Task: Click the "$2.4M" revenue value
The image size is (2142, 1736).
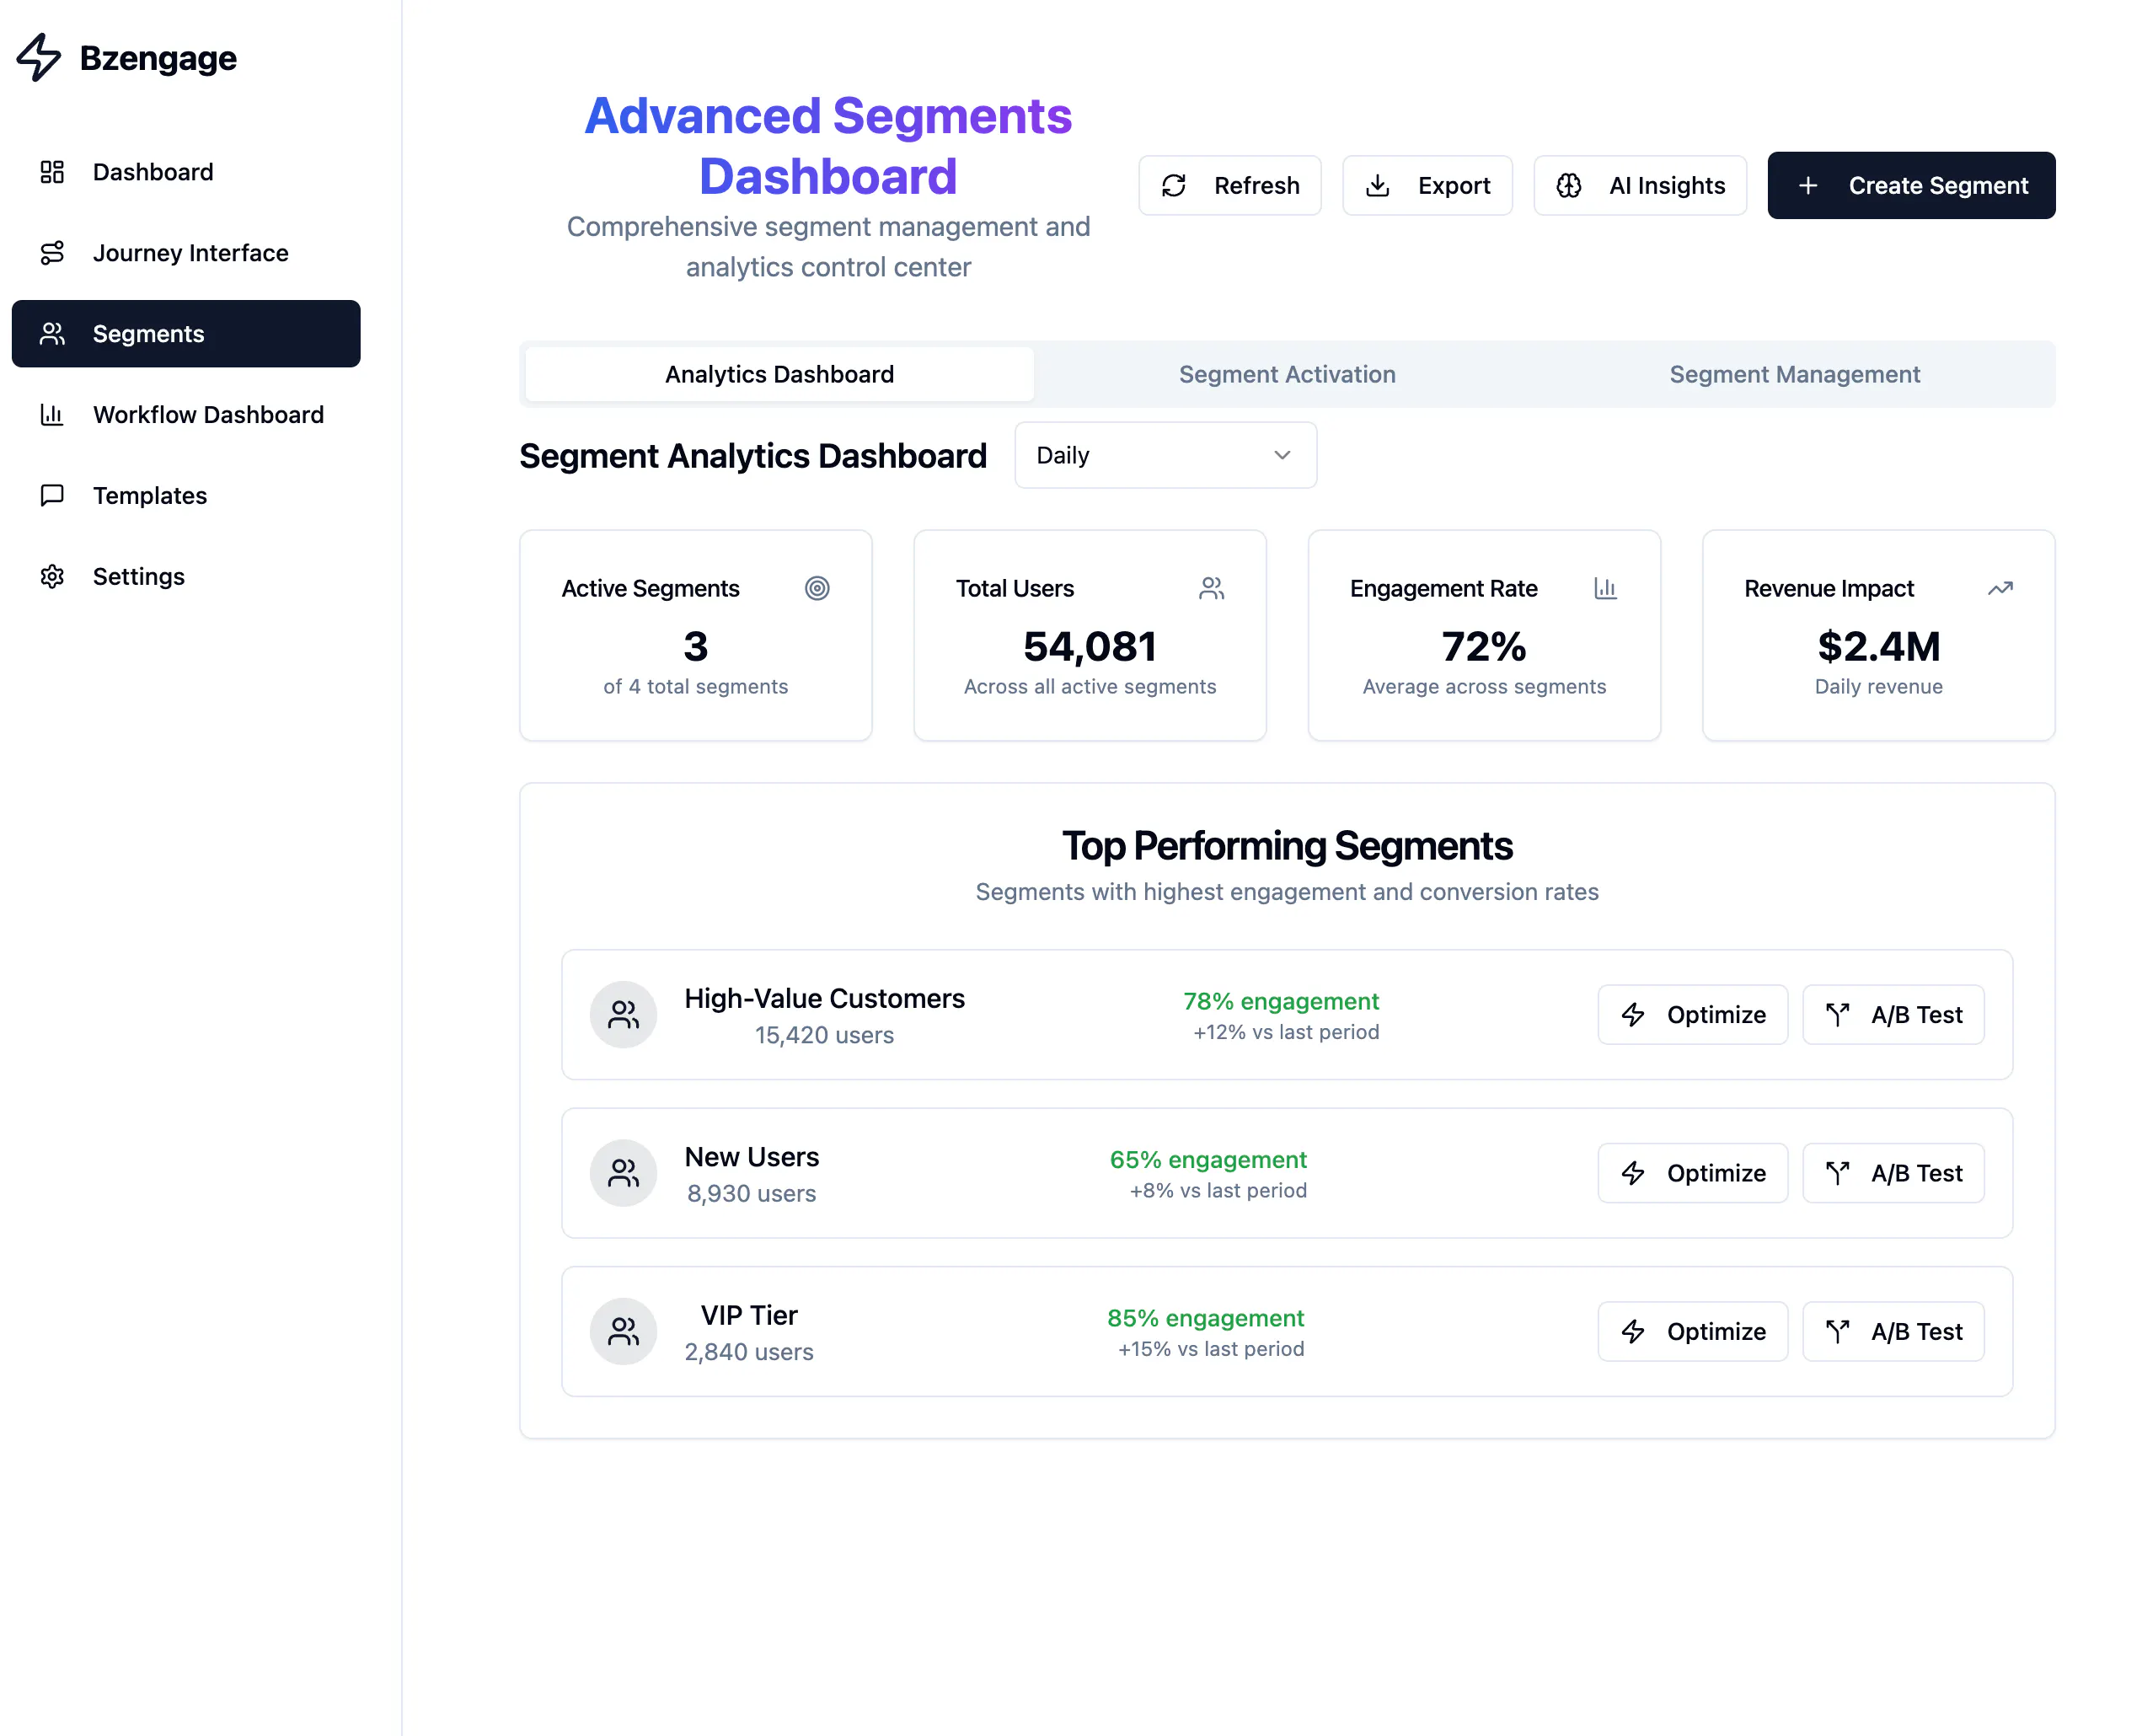Action: pos(1878,646)
